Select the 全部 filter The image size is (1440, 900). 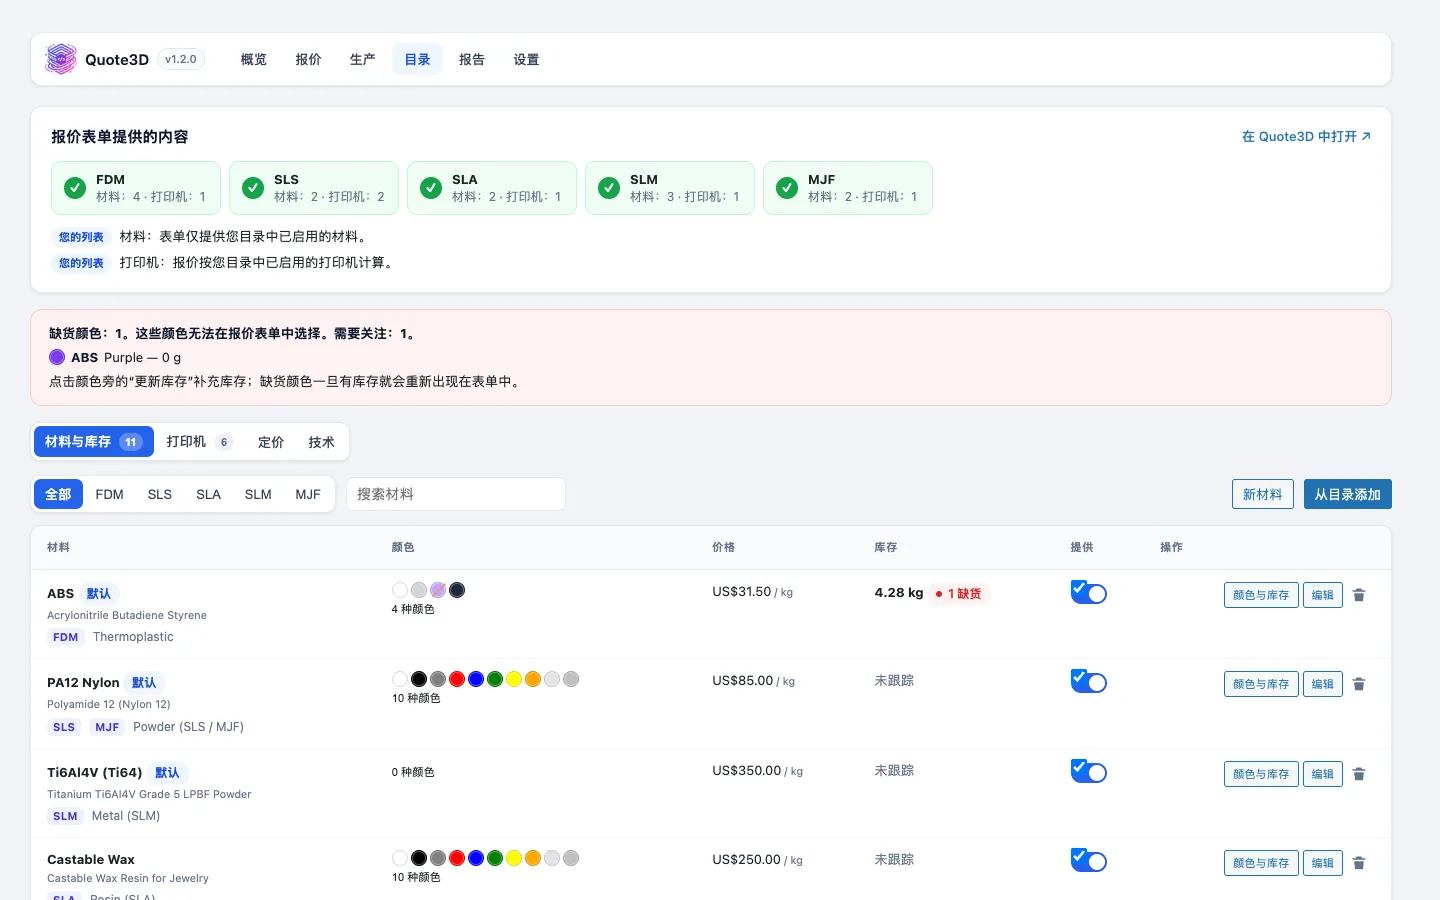click(x=58, y=494)
